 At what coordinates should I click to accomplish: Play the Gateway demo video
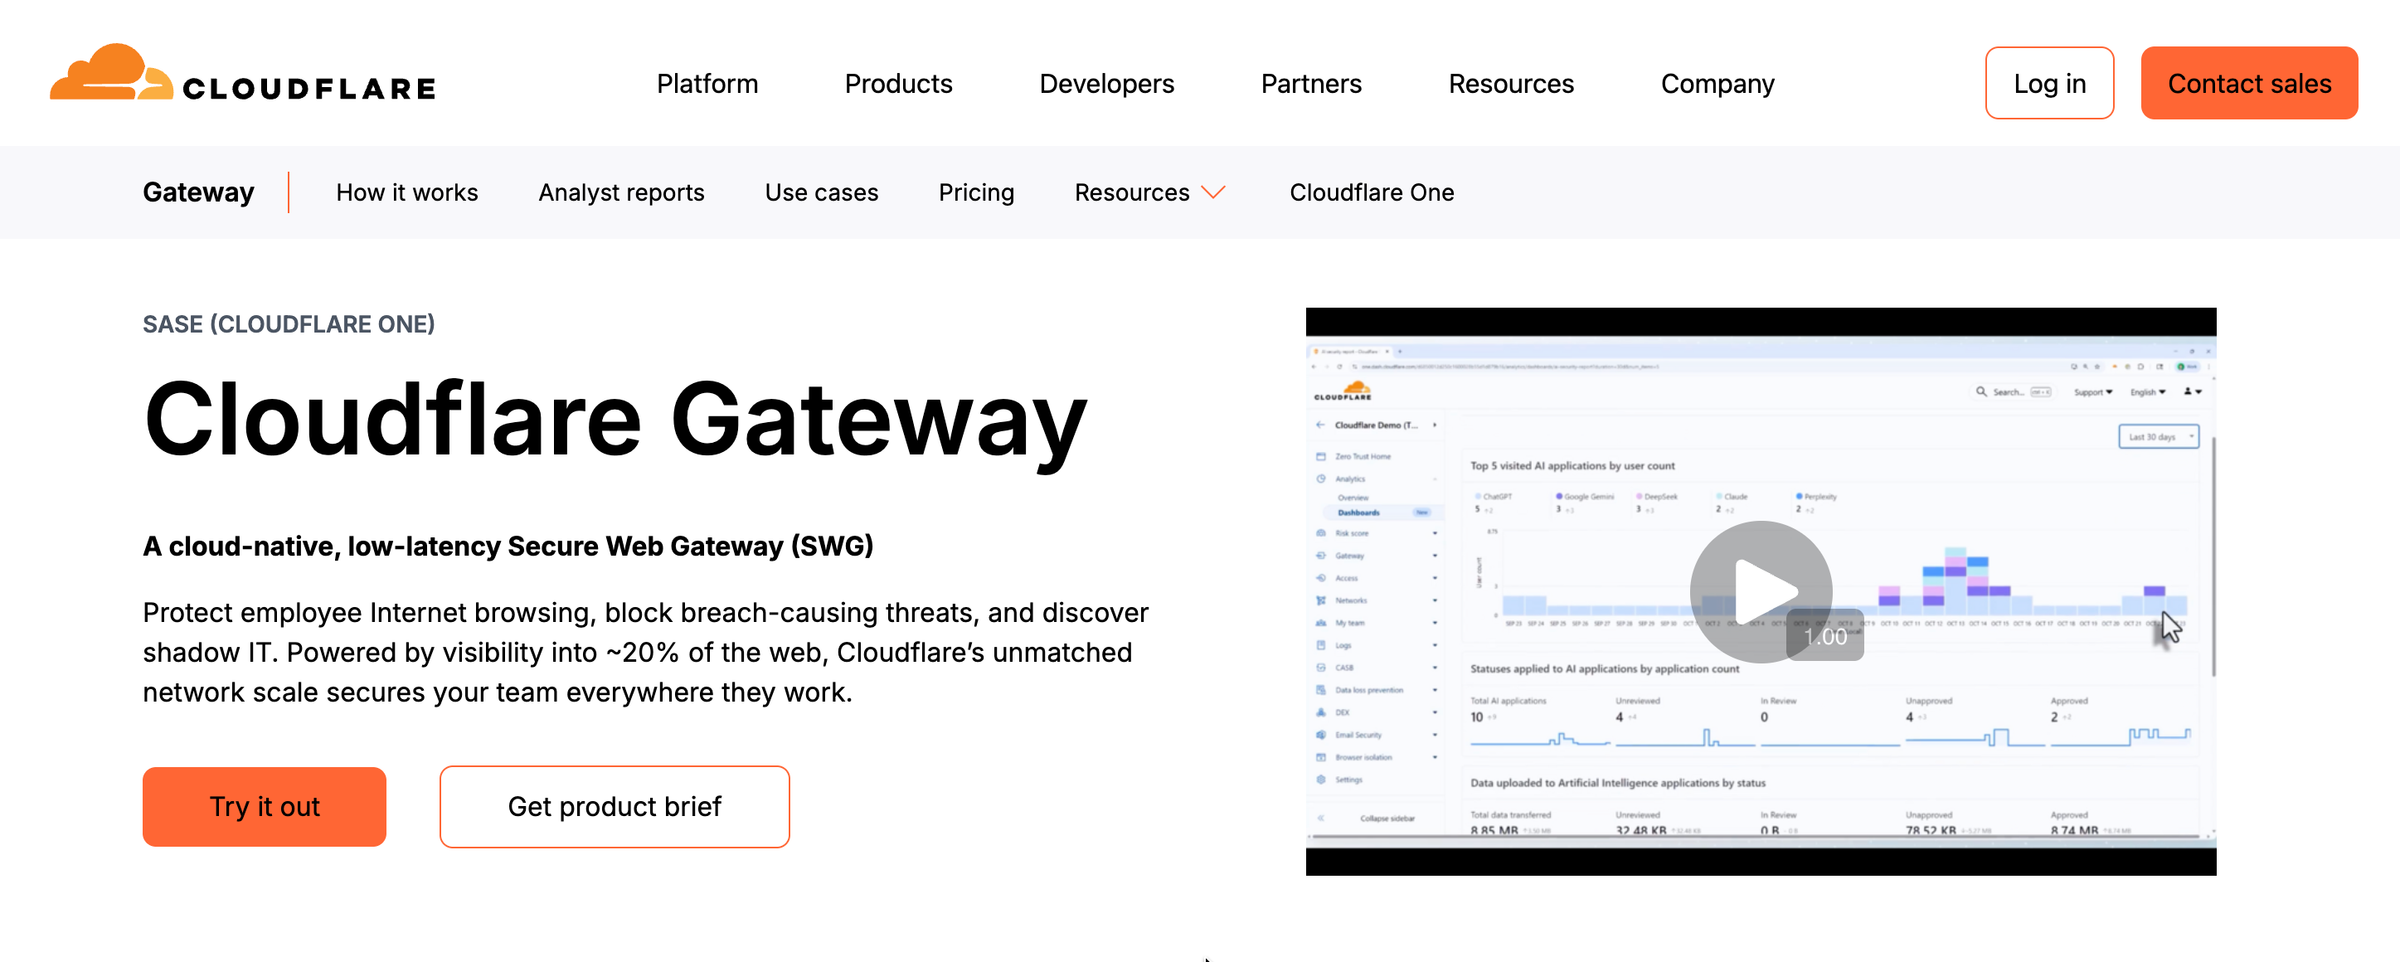click(1760, 591)
